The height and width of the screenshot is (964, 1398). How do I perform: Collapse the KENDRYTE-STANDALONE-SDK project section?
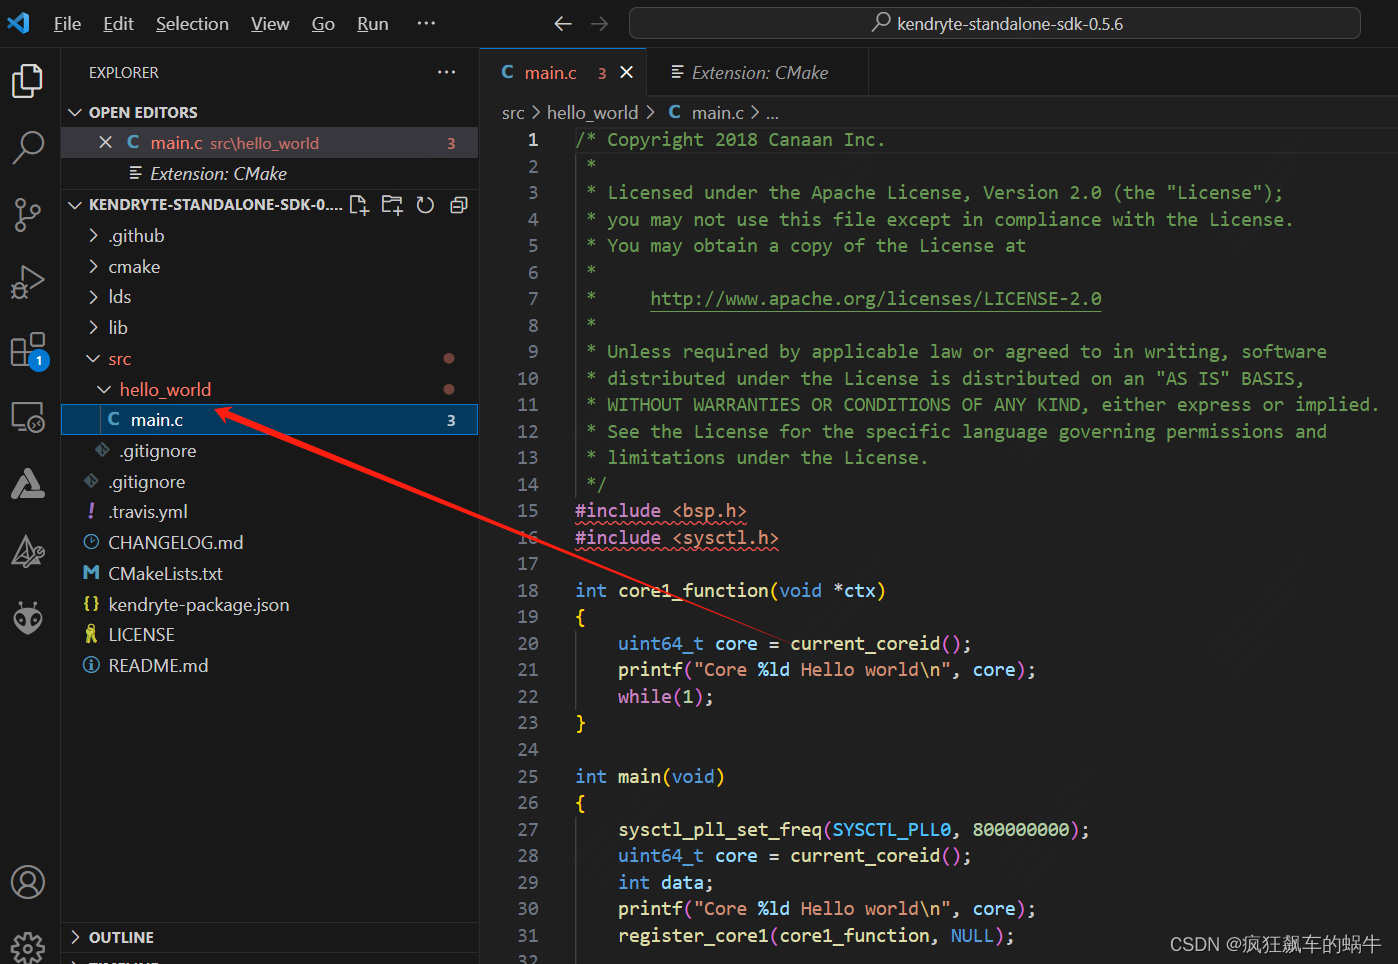205,205
